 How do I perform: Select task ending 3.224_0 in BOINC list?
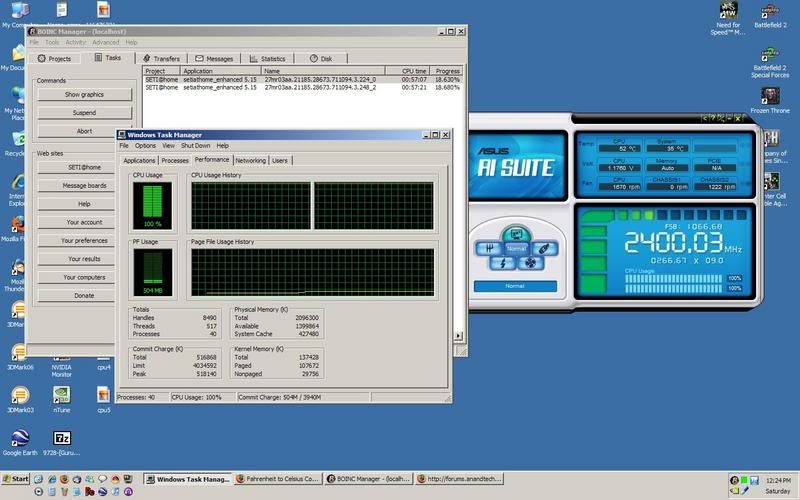[303, 80]
